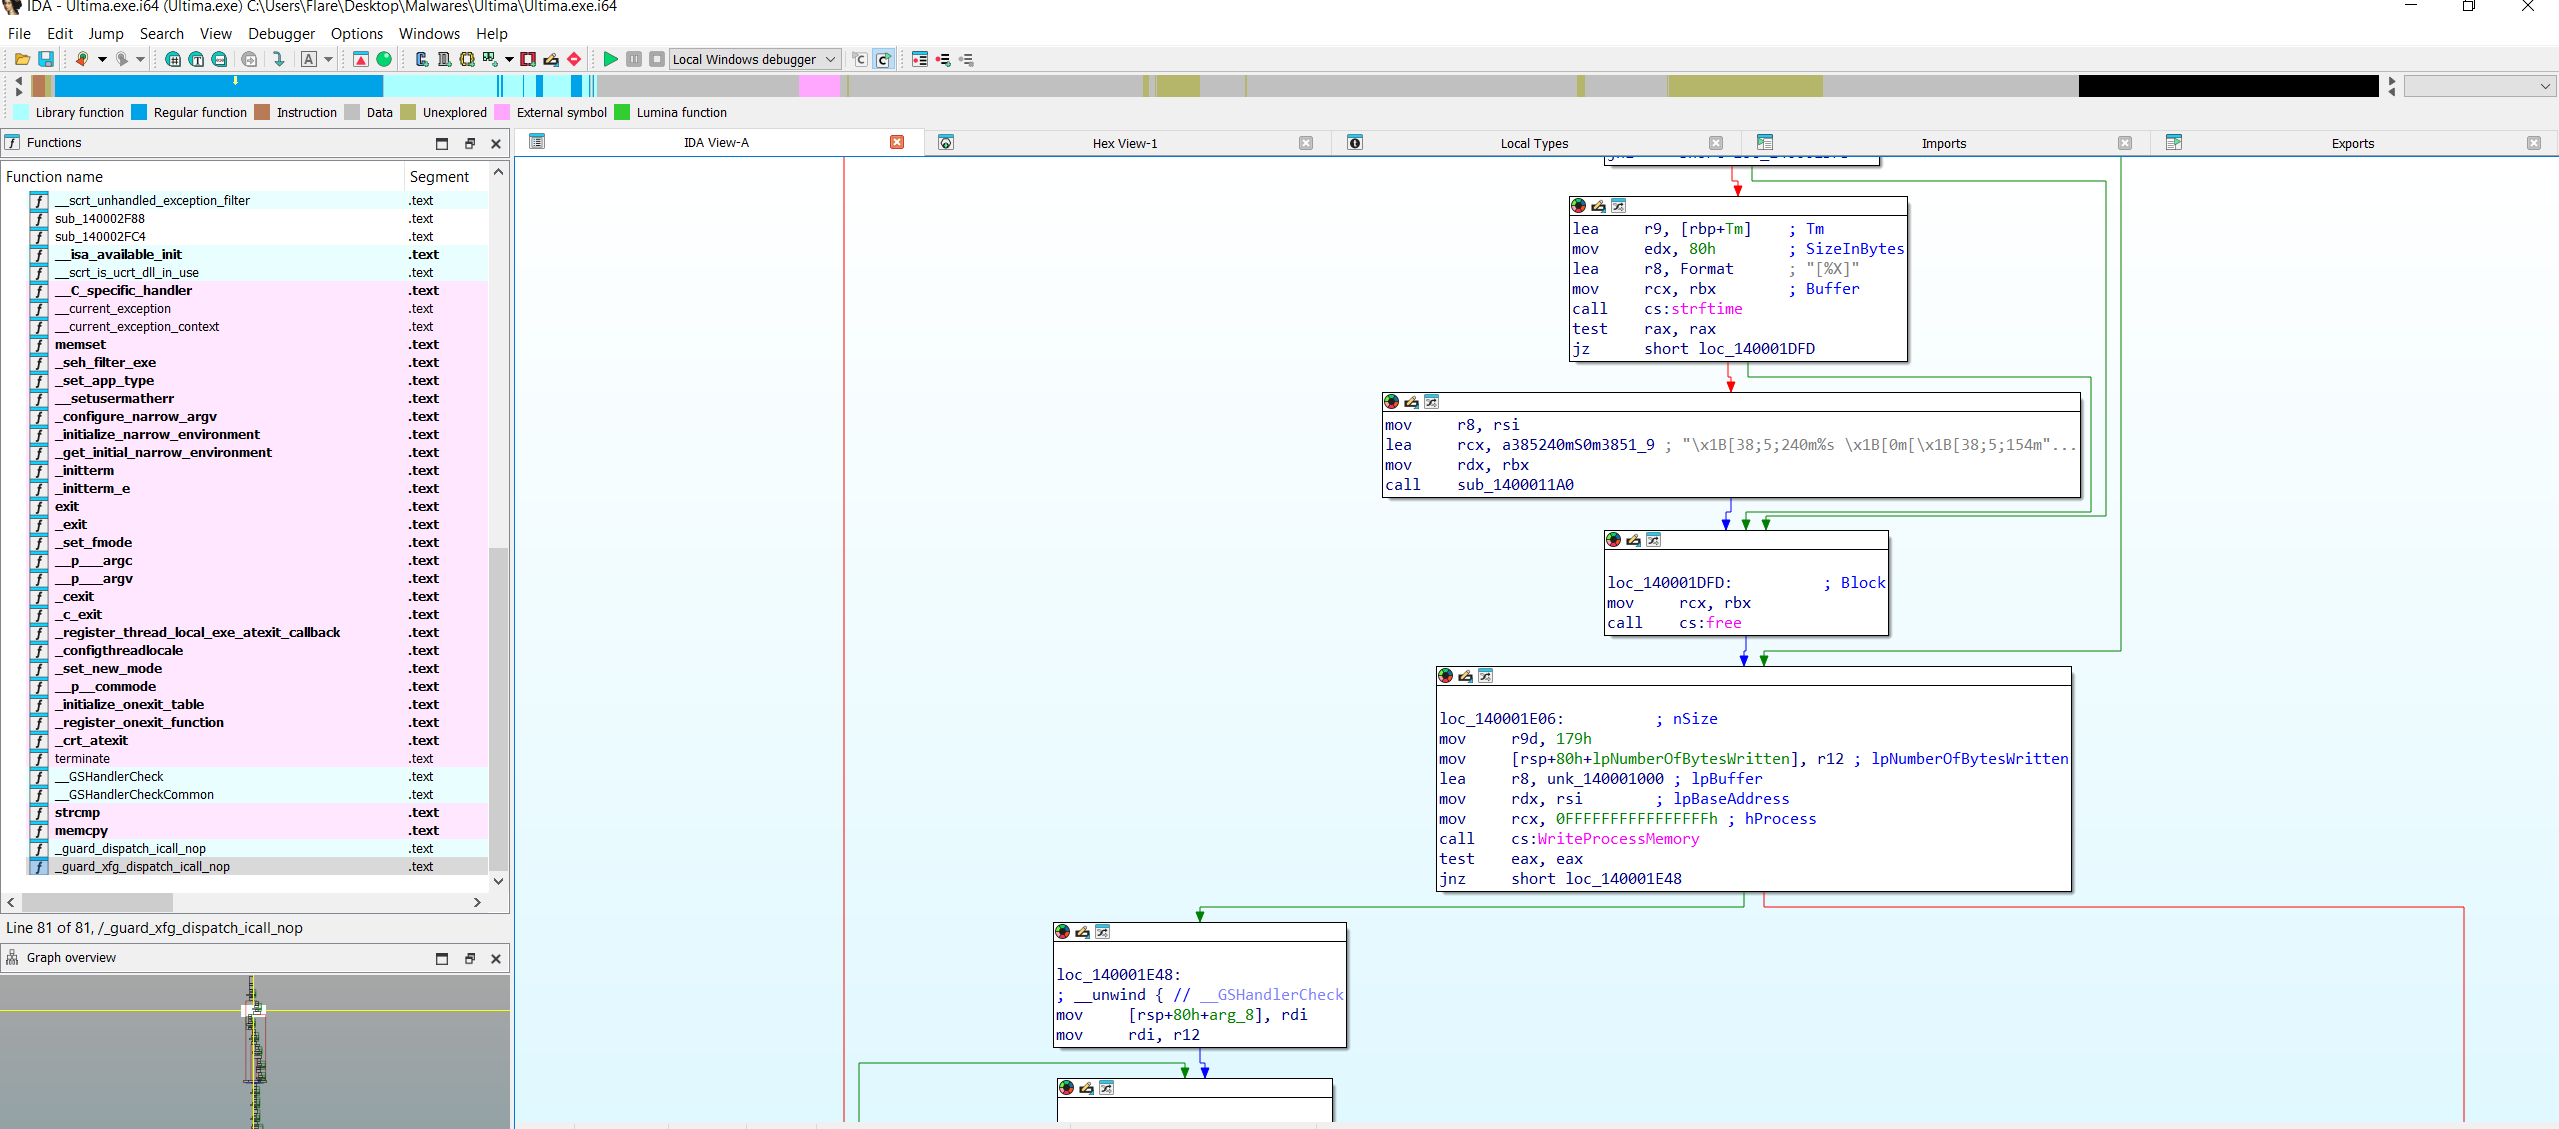Click the Save database floppy icon
Screen dimensions: 2559x1129
[x=46, y=59]
